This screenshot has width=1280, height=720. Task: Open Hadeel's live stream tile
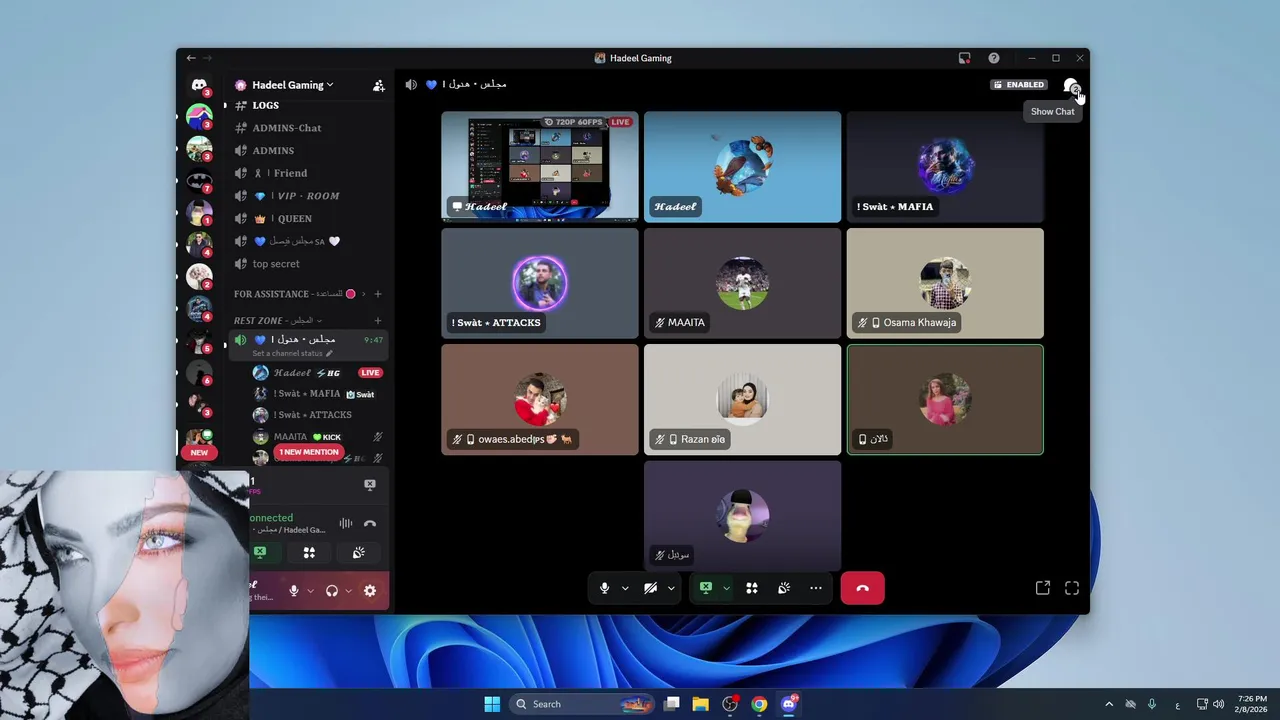tap(540, 166)
